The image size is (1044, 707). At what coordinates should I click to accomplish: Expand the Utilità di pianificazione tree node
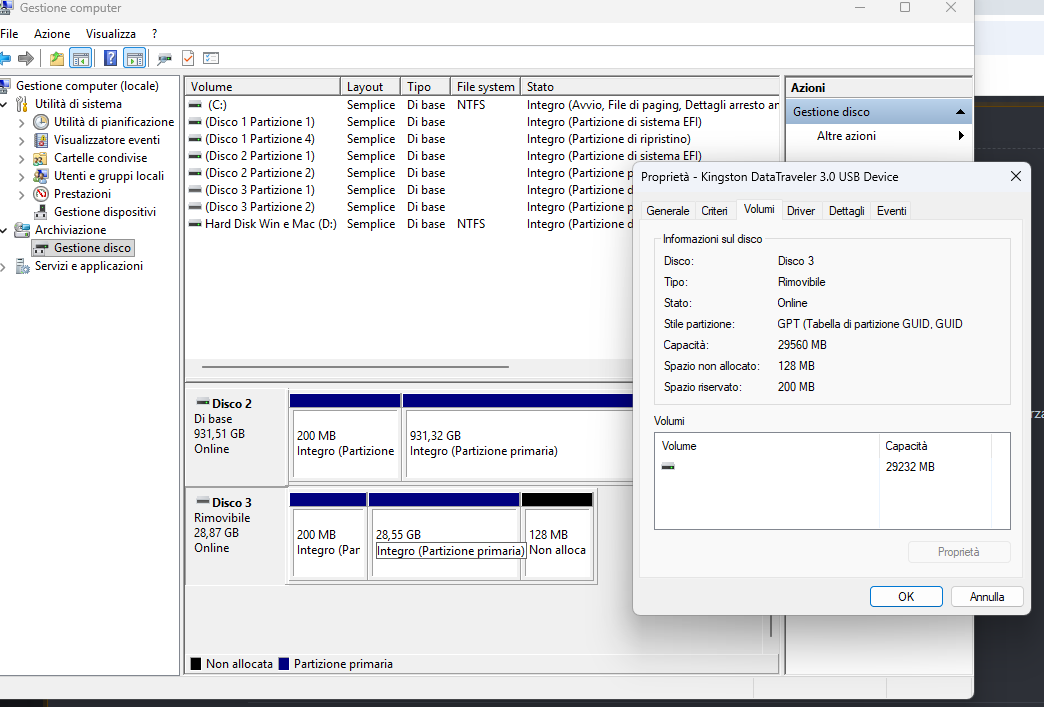(x=22, y=122)
